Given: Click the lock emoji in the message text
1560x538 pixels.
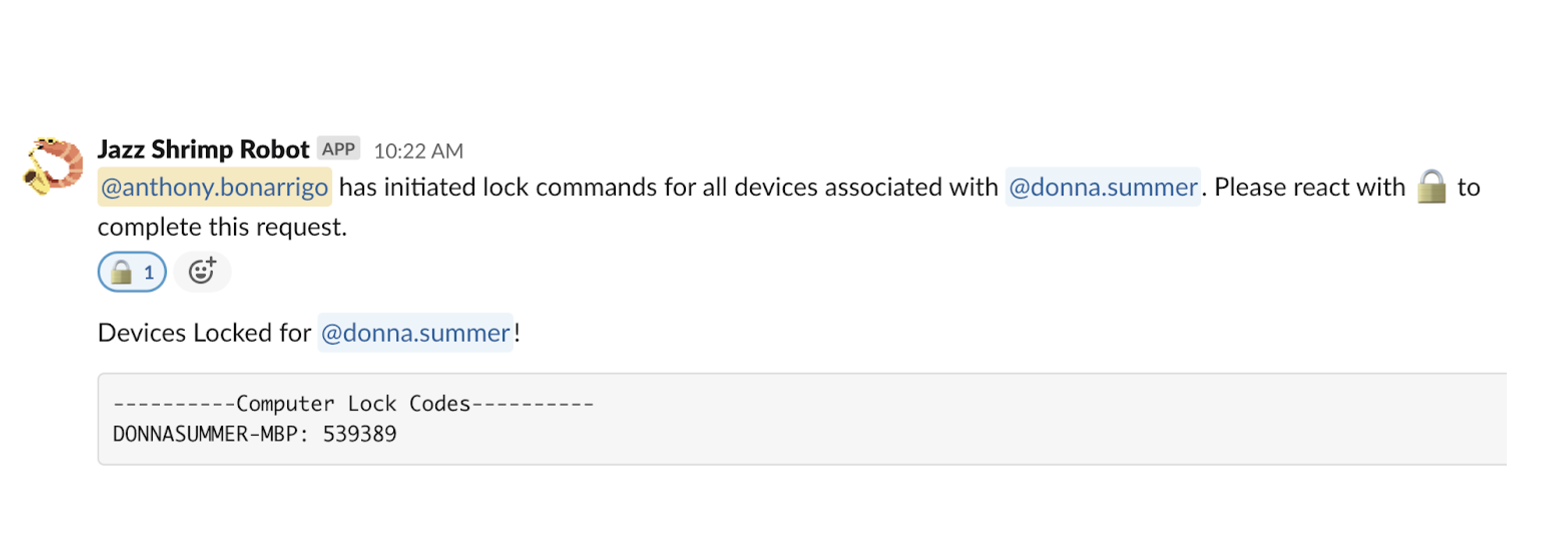Looking at the screenshot, I should point(1432,187).
